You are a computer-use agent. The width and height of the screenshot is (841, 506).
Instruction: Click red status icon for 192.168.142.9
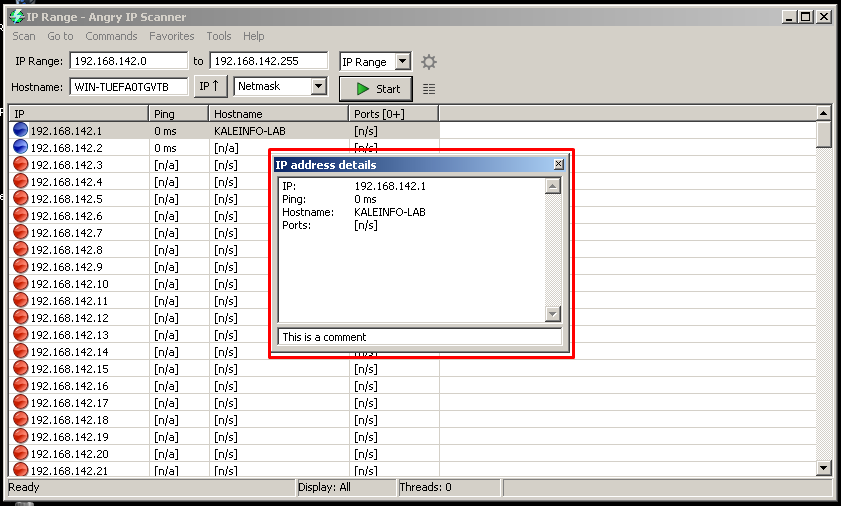click(20, 266)
